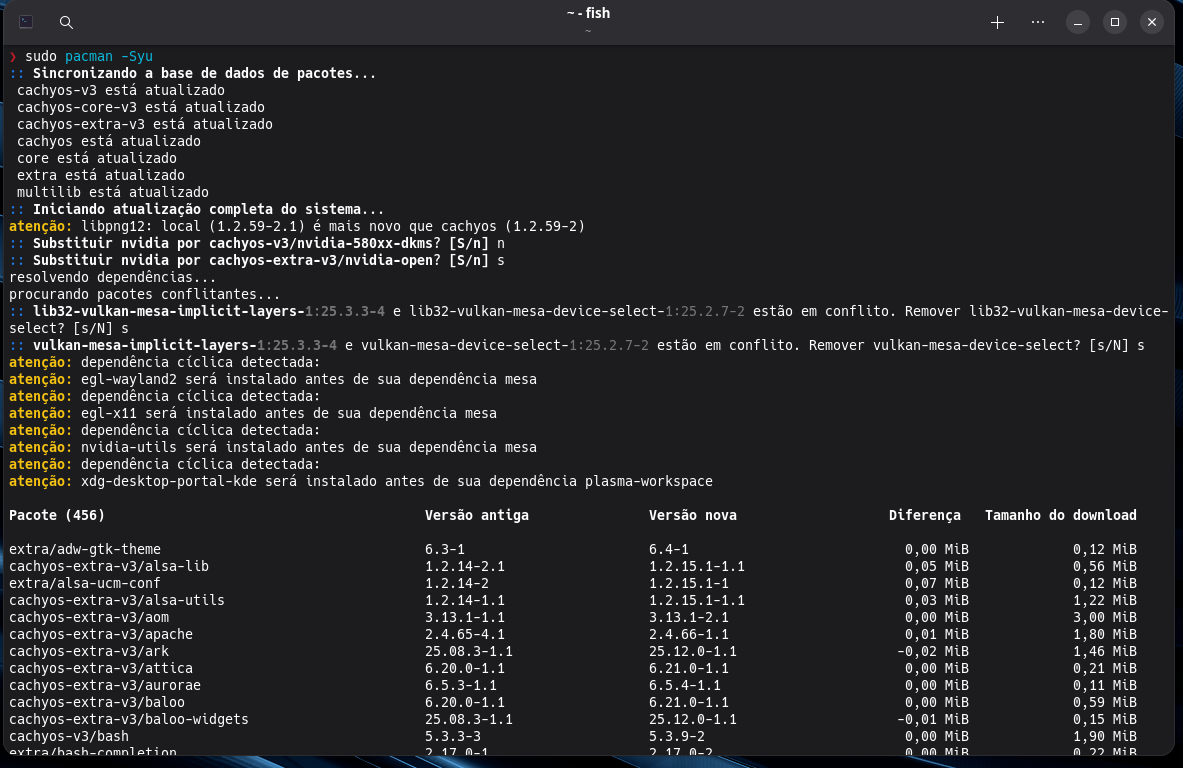Click the cachyos-extra-v3/apache package name

click(x=101, y=634)
